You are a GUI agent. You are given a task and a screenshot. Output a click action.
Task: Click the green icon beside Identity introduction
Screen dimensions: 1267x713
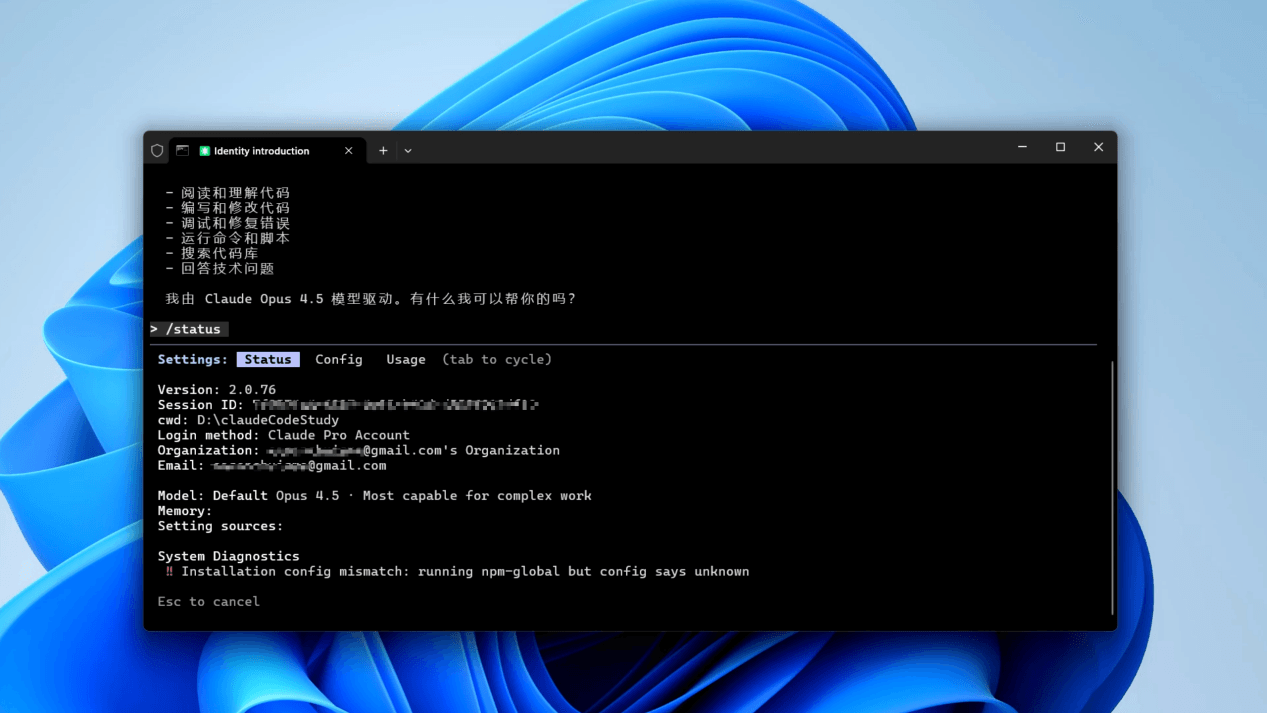point(204,151)
